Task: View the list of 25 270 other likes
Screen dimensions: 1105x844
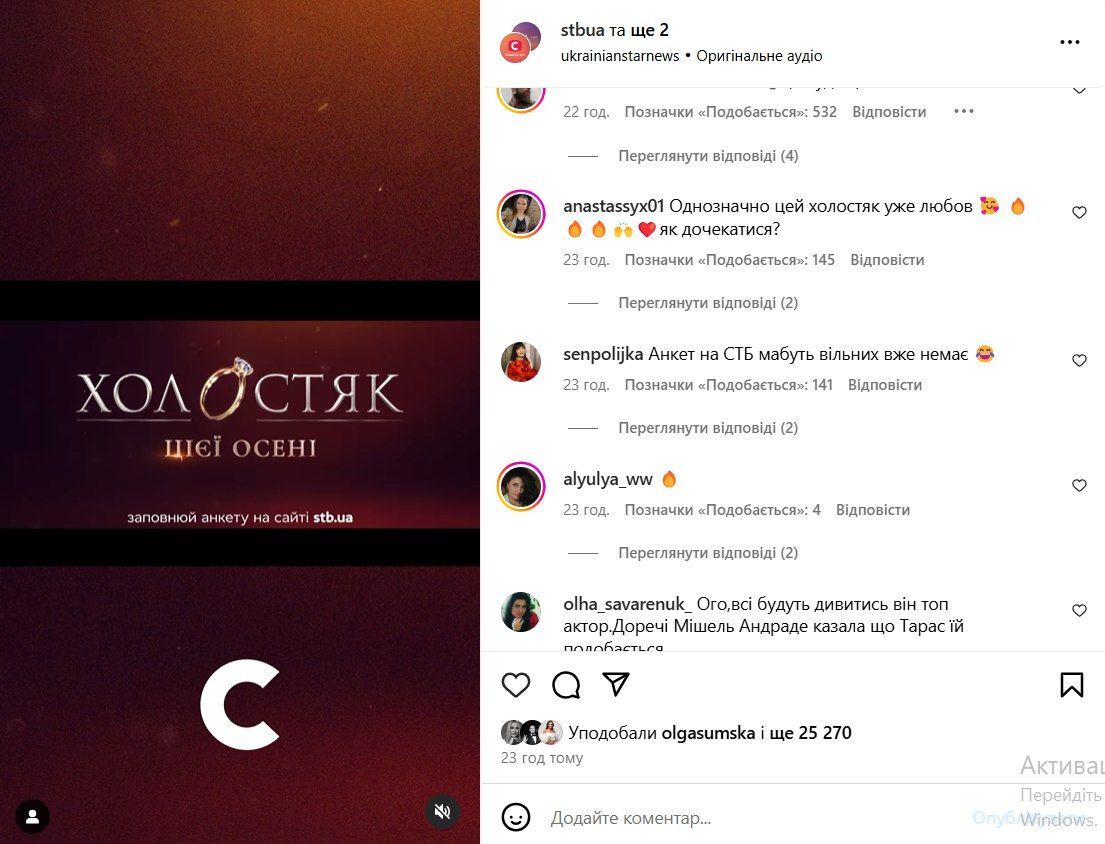Action: coord(810,733)
